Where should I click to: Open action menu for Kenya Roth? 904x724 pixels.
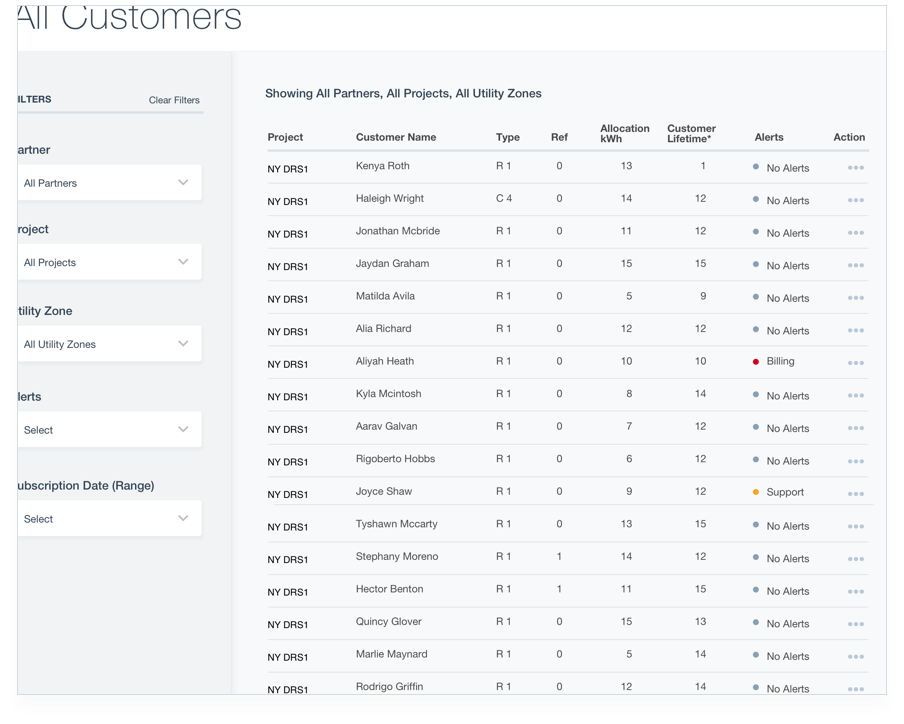pos(855,168)
